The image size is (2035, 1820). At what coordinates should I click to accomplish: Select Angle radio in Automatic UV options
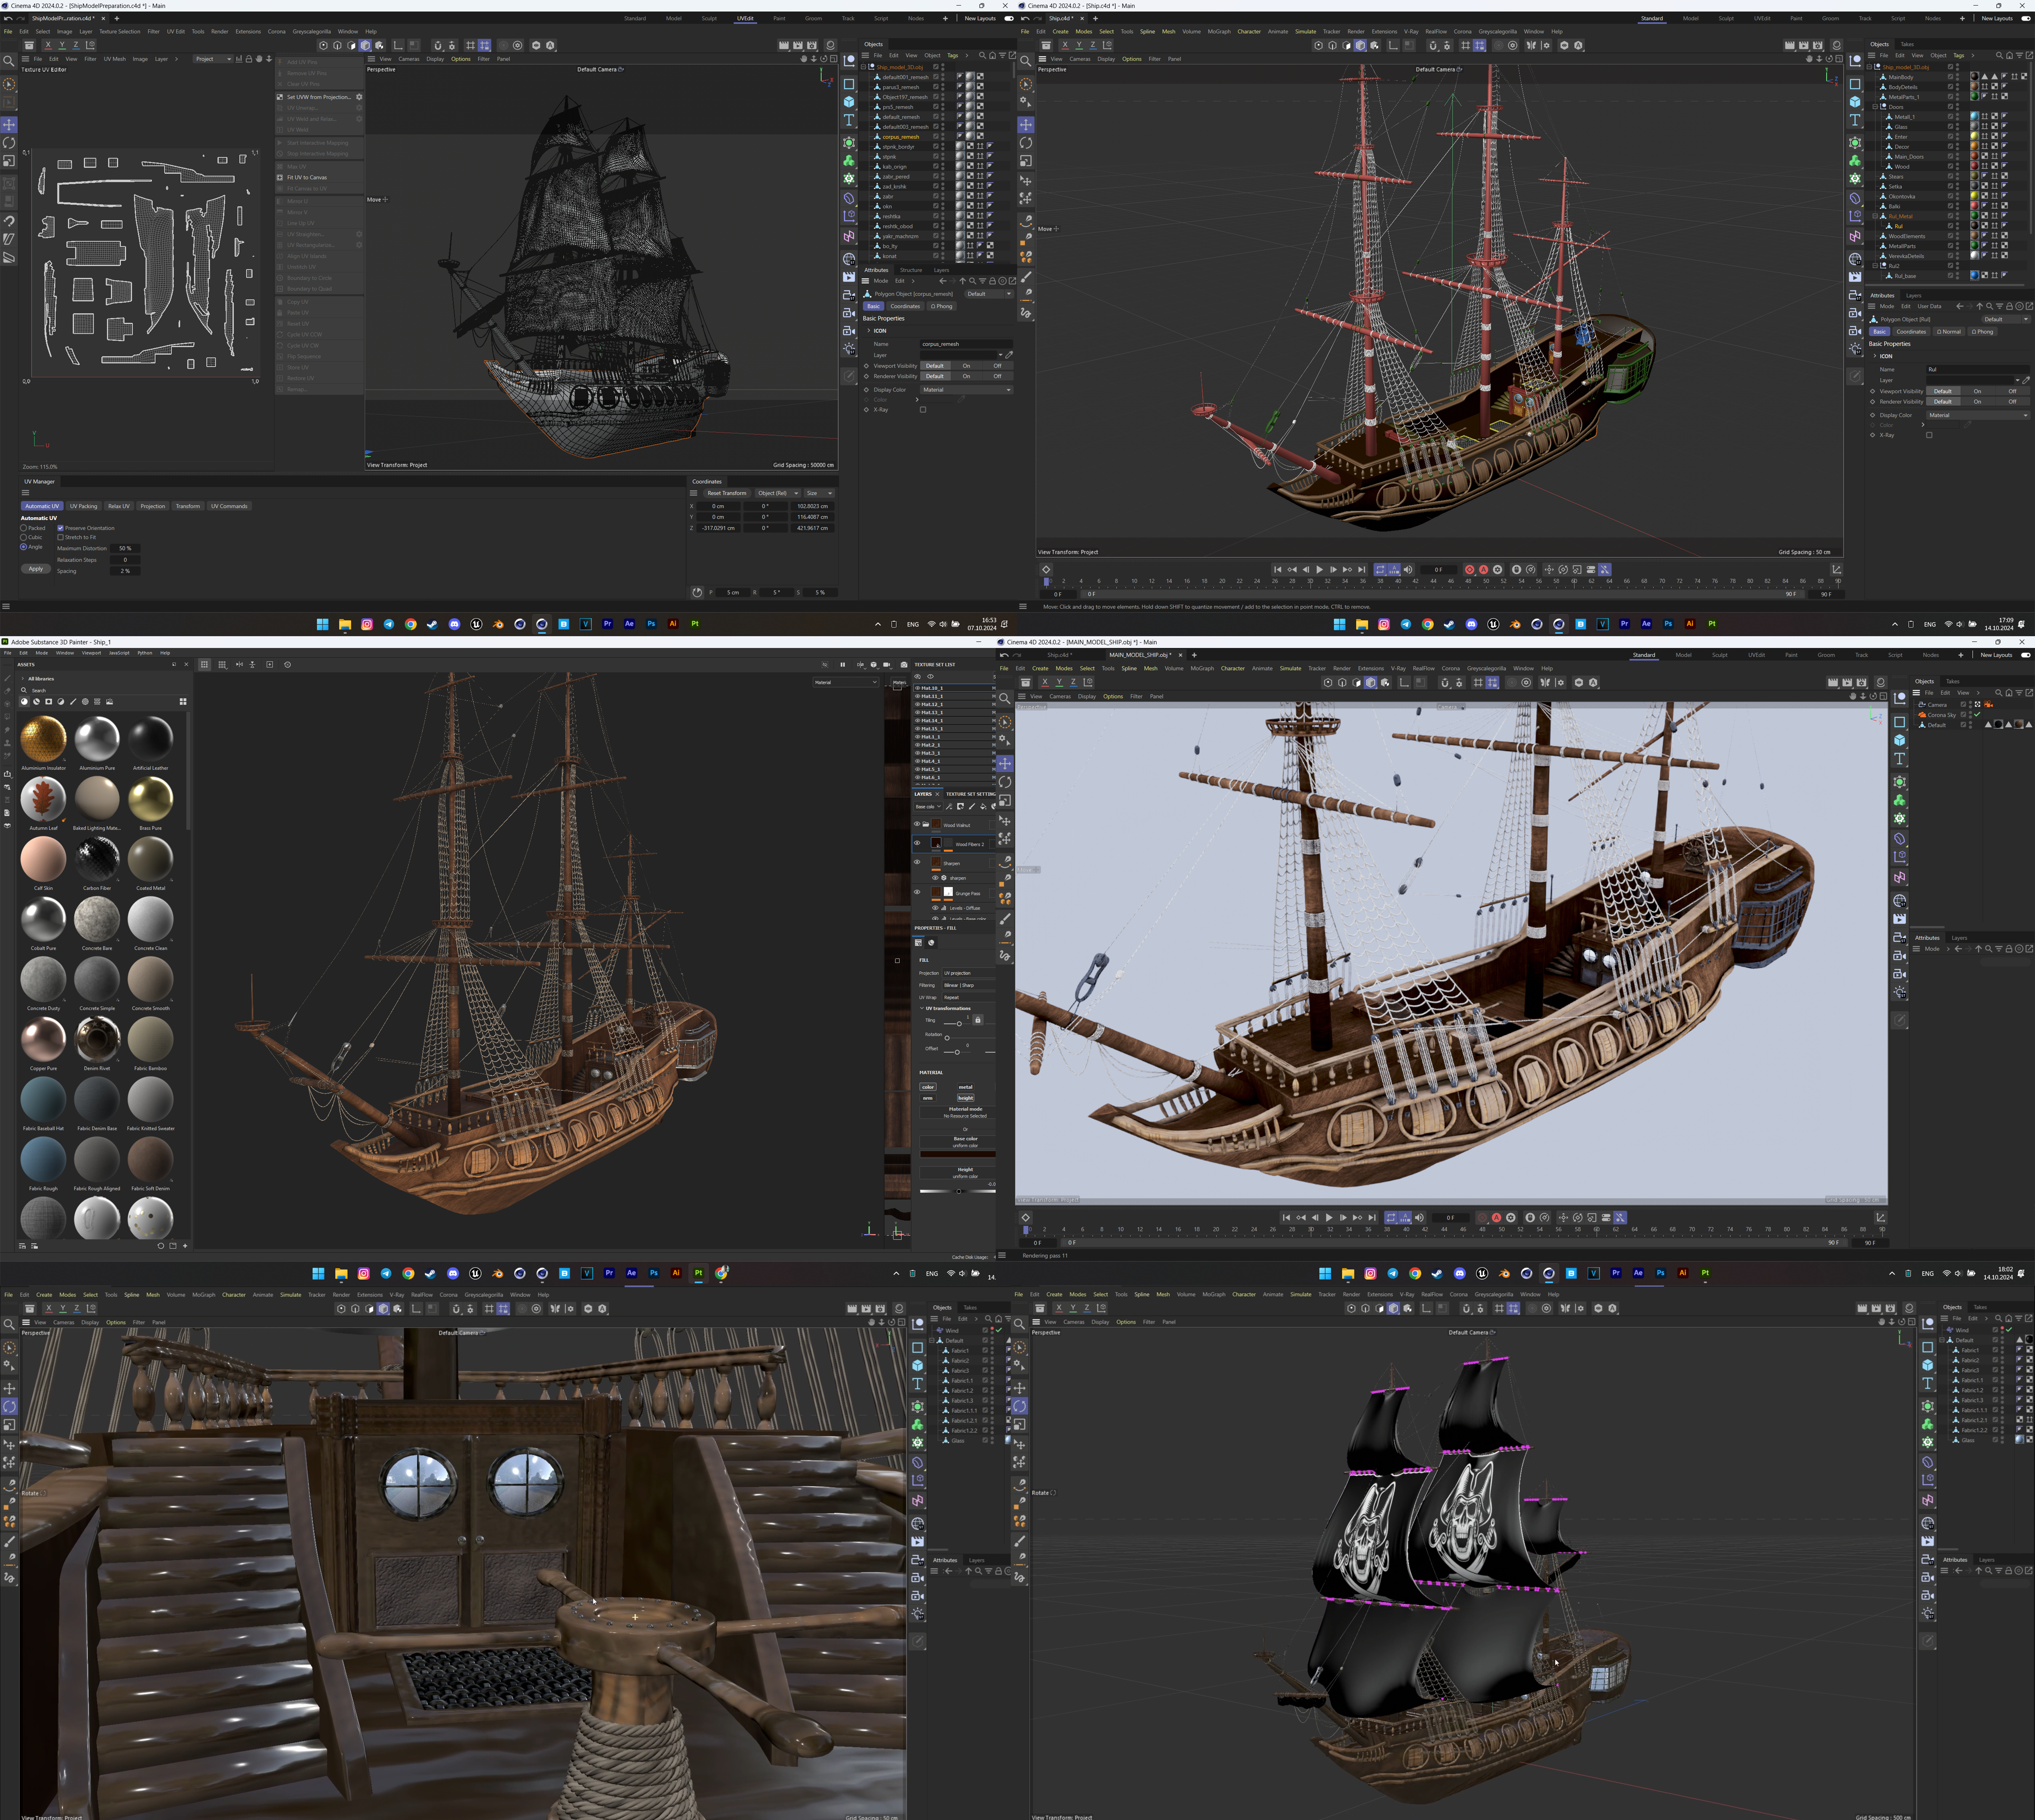[24, 547]
